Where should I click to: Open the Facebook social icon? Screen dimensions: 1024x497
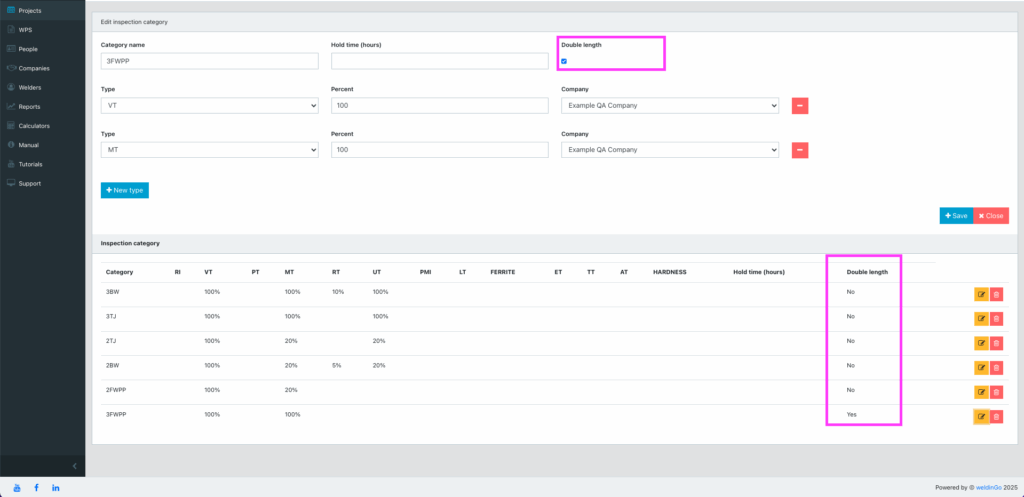[x=37, y=488]
